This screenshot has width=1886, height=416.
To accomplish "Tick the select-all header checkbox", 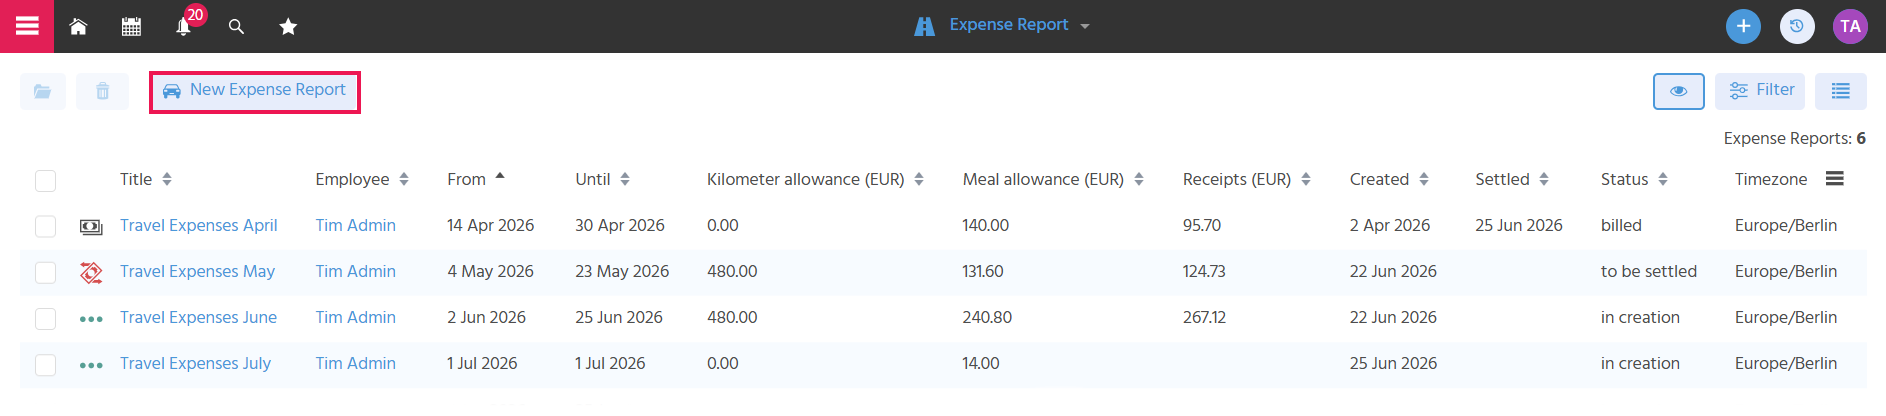I will coord(45,181).
